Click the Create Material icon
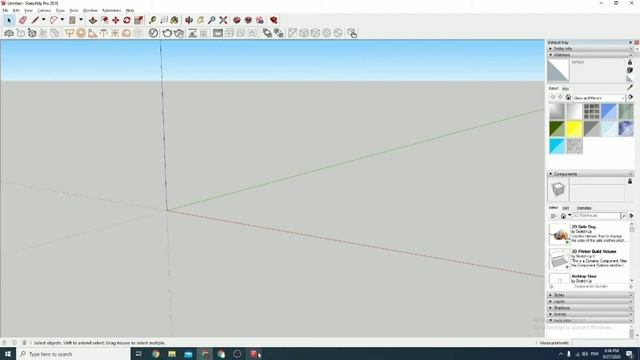Screen dimensions: 640x360 [x=630, y=70]
